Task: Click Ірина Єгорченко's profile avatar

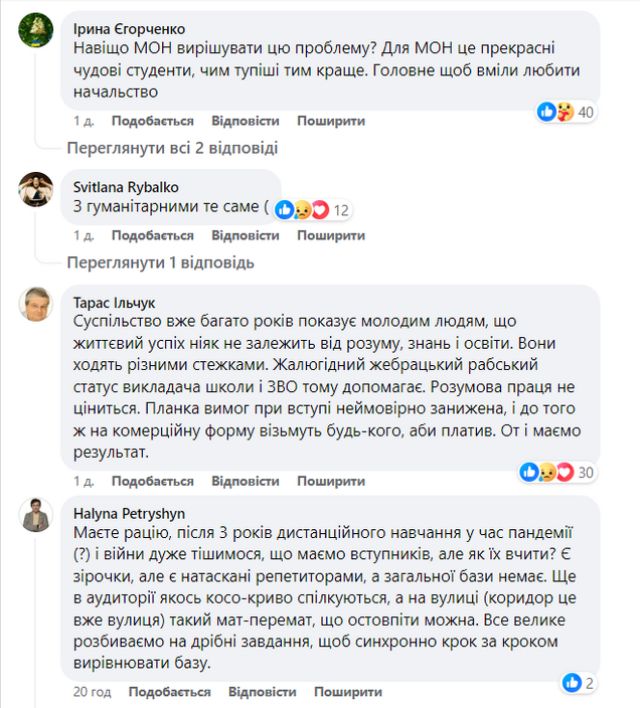Action: (36, 32)
